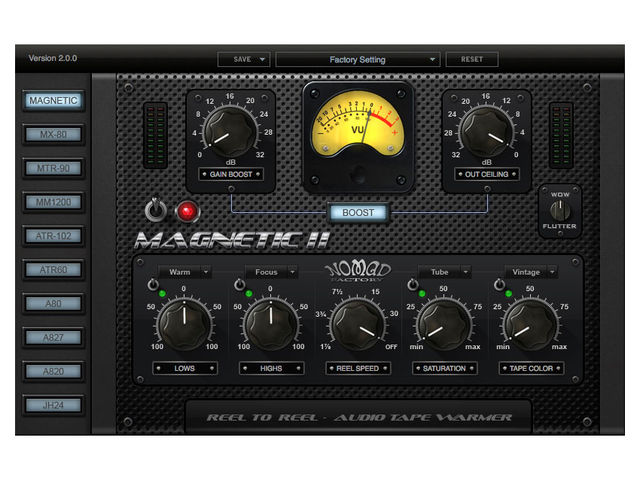Toggle the TAPE COLOR section power switch
Image resolution: width=640 pixels, height=480 pixels.
point(499,284)
